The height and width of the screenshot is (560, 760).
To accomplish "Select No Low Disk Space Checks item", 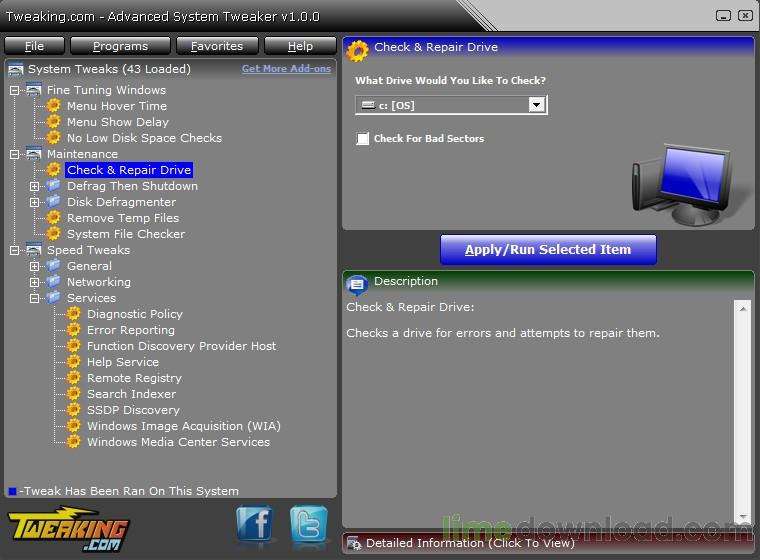I will click(x=144, y=138).
